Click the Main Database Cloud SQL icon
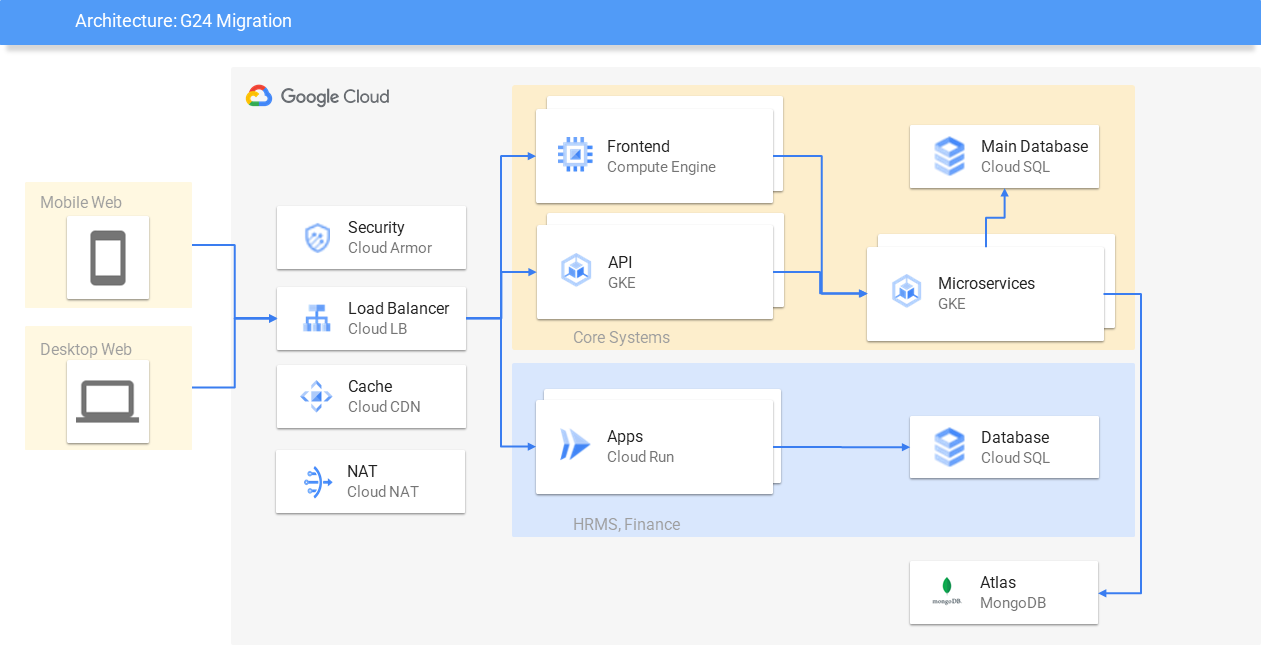1261x645 pixels. click(x=949, y=156)
